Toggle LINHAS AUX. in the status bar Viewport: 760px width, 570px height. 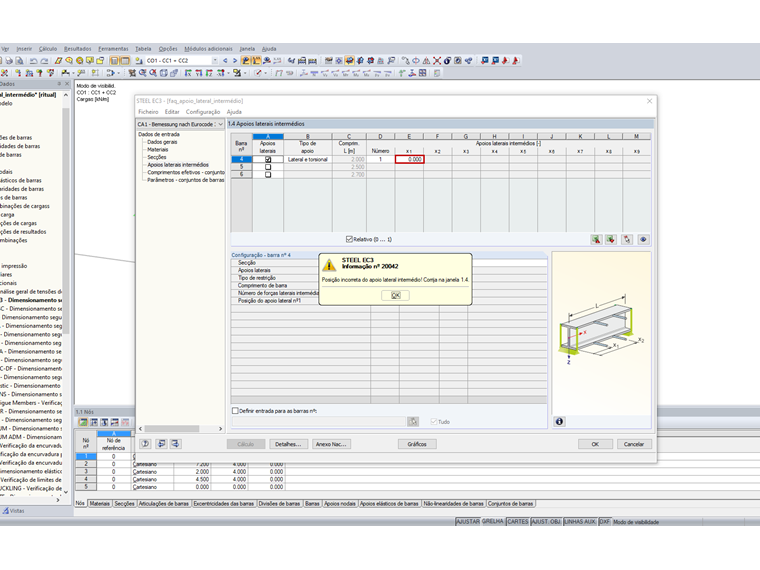pyautogui.click(x=580, y=522)
